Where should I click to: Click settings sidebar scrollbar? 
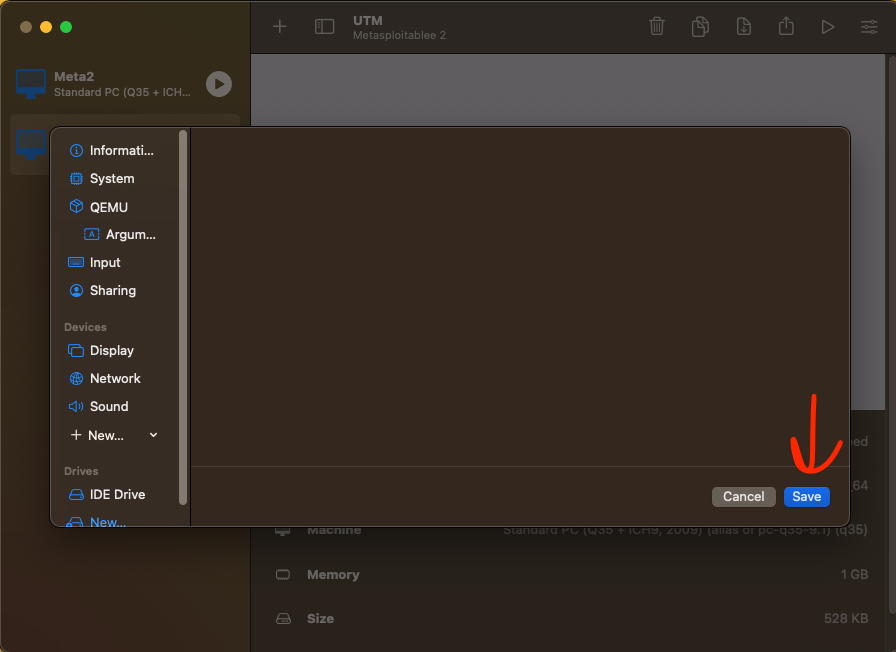(183, 317)
